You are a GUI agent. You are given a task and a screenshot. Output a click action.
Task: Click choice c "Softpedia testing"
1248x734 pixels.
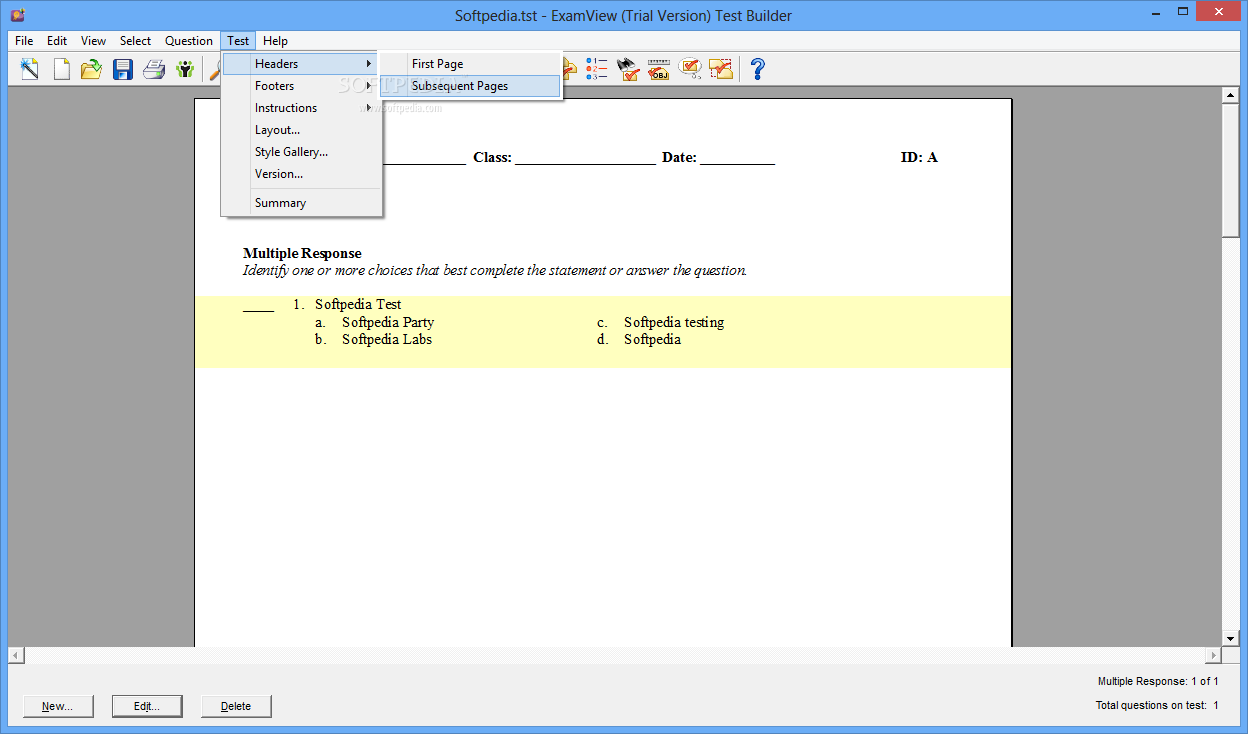click(674, 322)
